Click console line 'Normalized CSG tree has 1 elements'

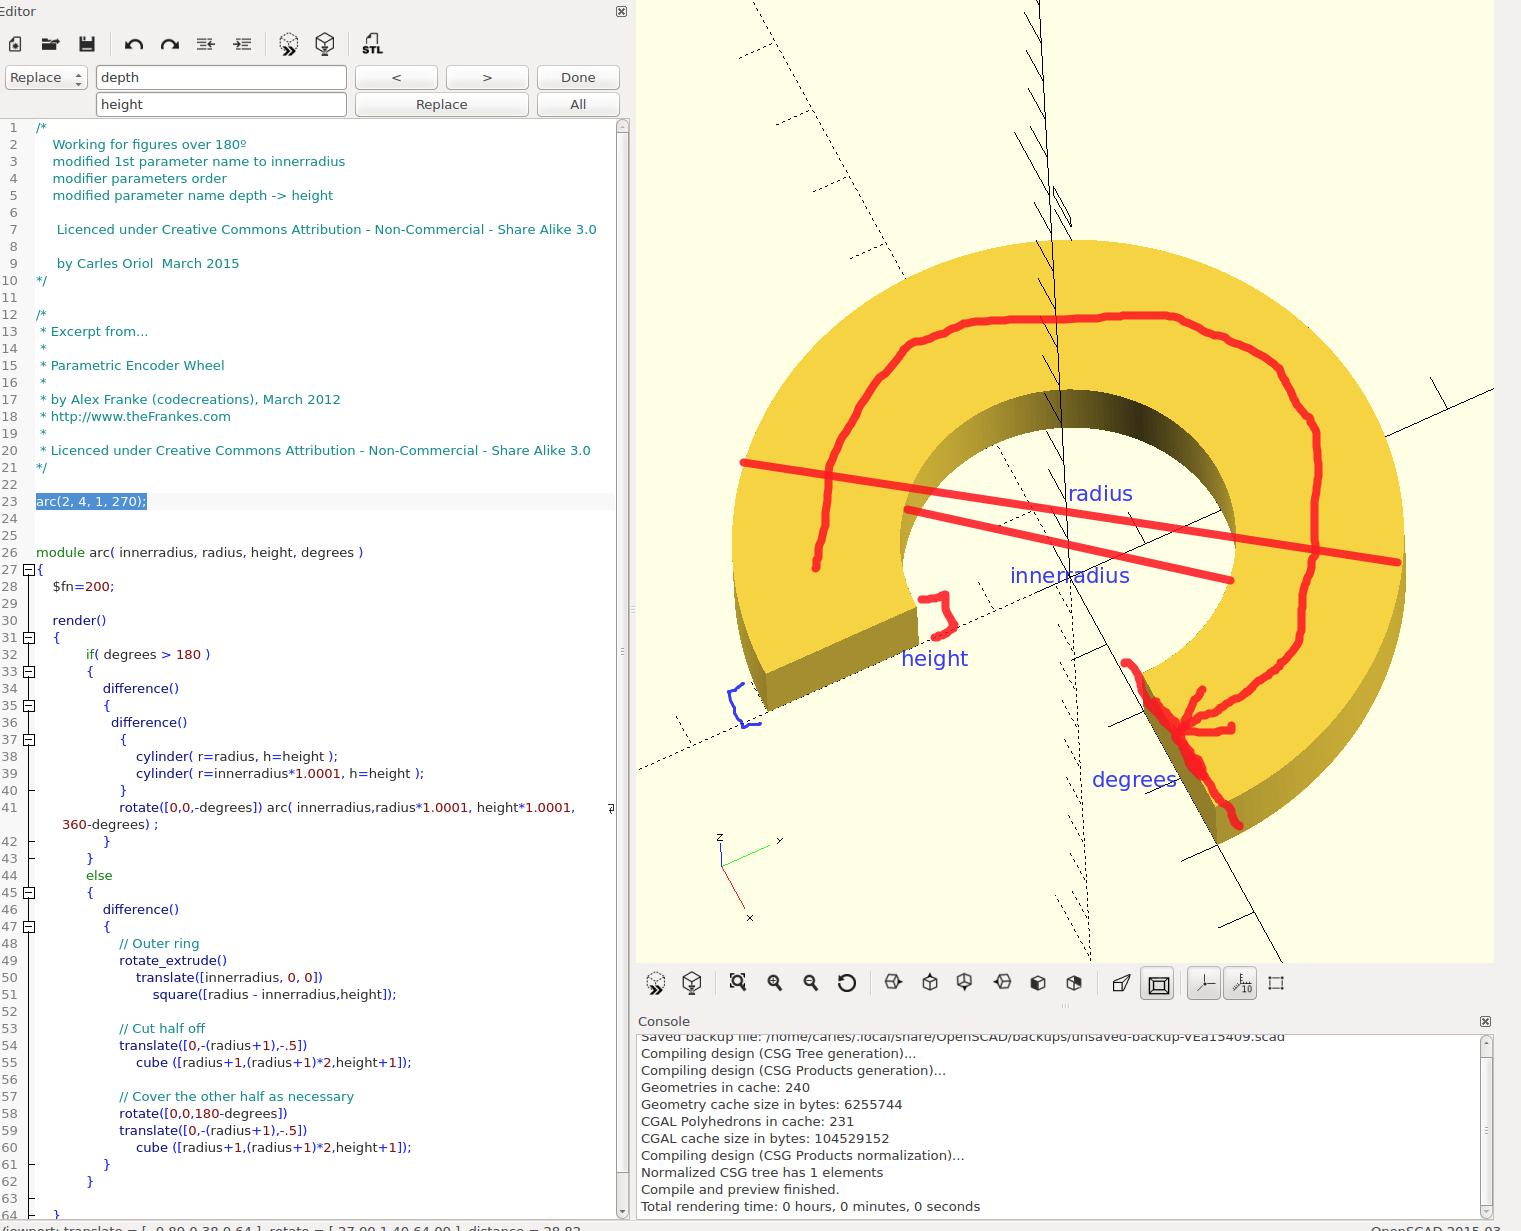(x=762, y=1172)
